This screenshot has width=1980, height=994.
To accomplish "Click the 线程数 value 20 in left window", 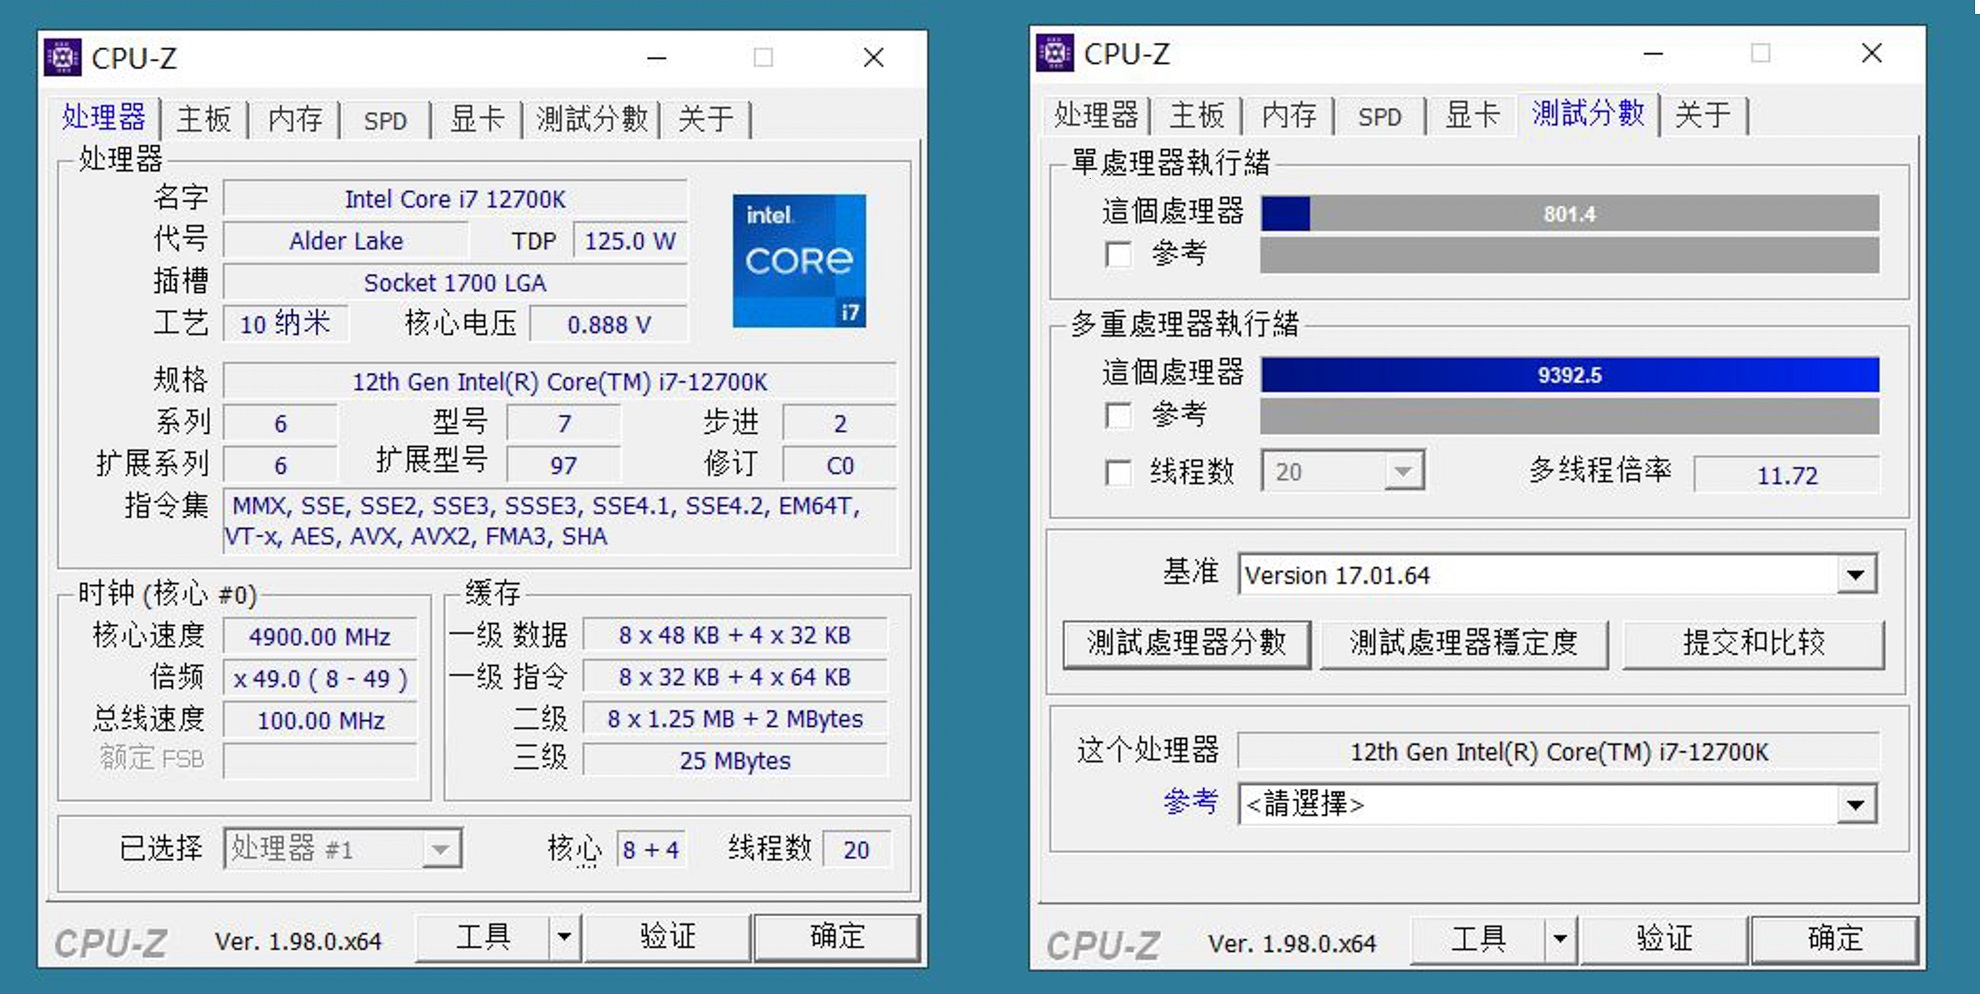I will pyautogui.click(x=856, y=850).
